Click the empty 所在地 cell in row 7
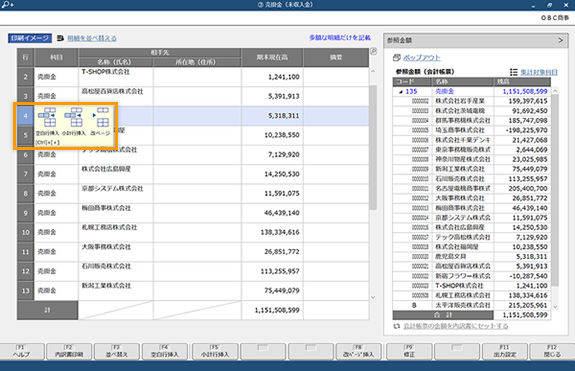 click(x=197, y=174)
